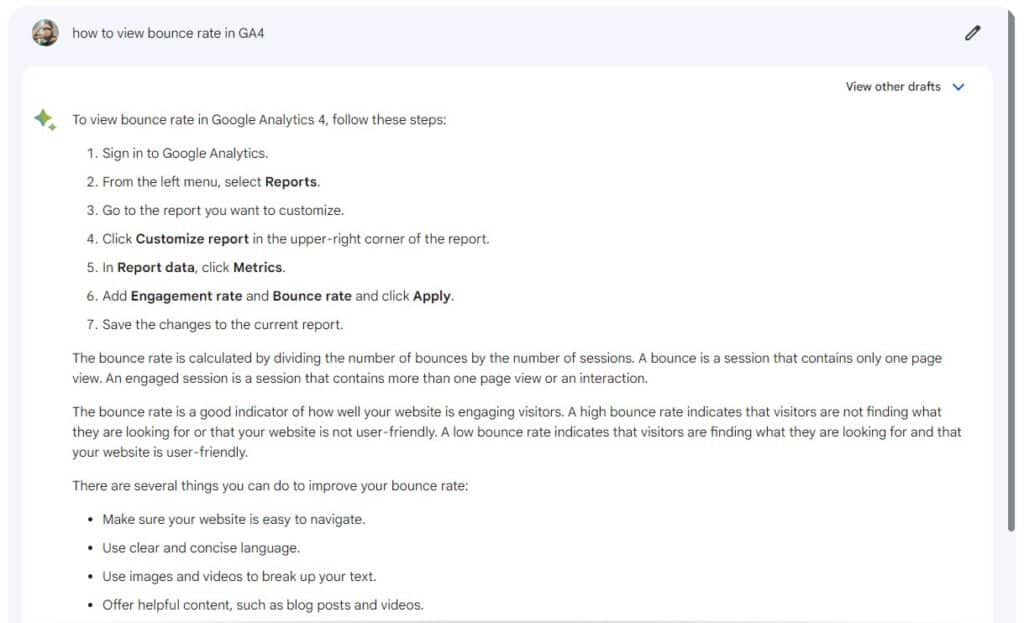Click the bullet about using images and videos
Screen dimensions: 1024x623
click(x=240, y=576)
